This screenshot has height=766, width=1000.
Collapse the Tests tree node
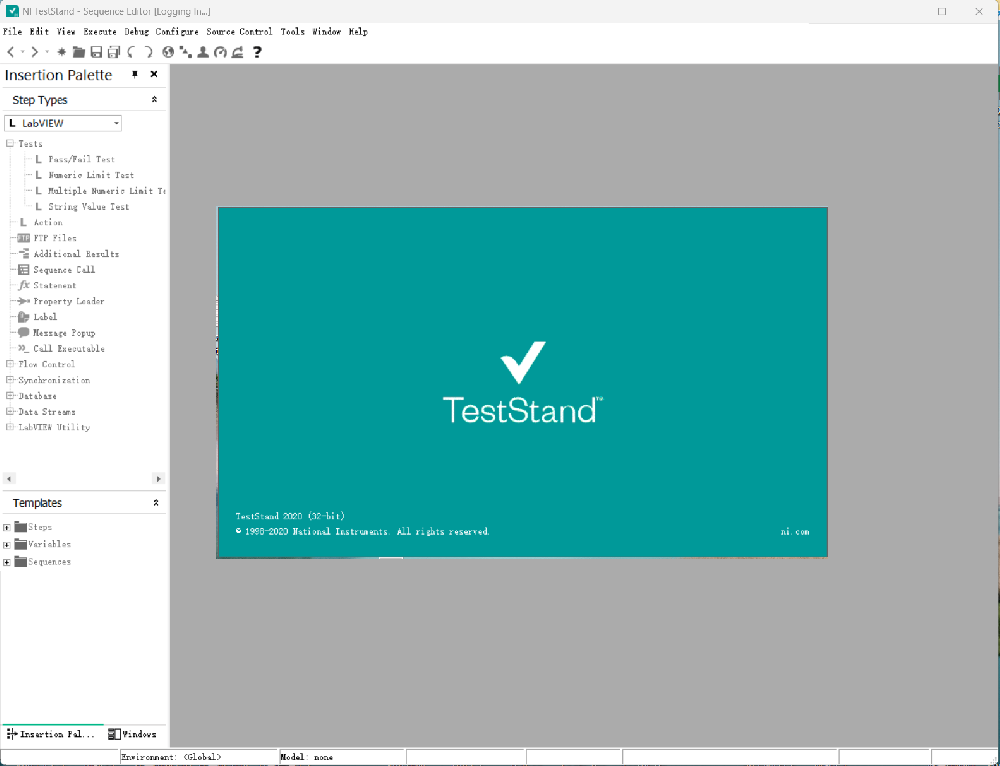[10, 144]
